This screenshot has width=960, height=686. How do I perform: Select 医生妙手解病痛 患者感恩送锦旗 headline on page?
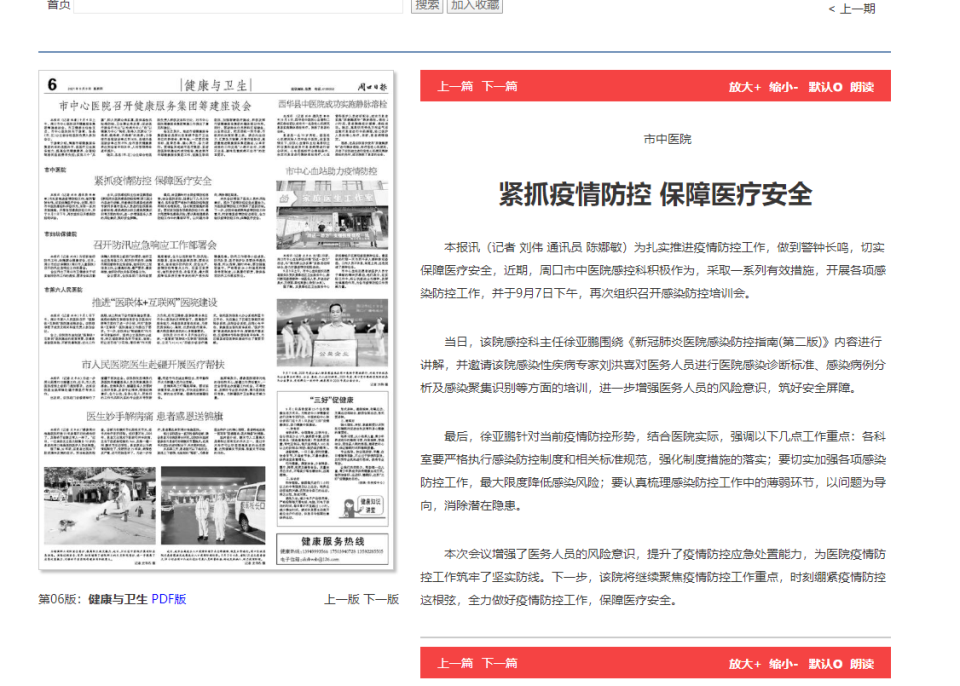coord(157,415)
